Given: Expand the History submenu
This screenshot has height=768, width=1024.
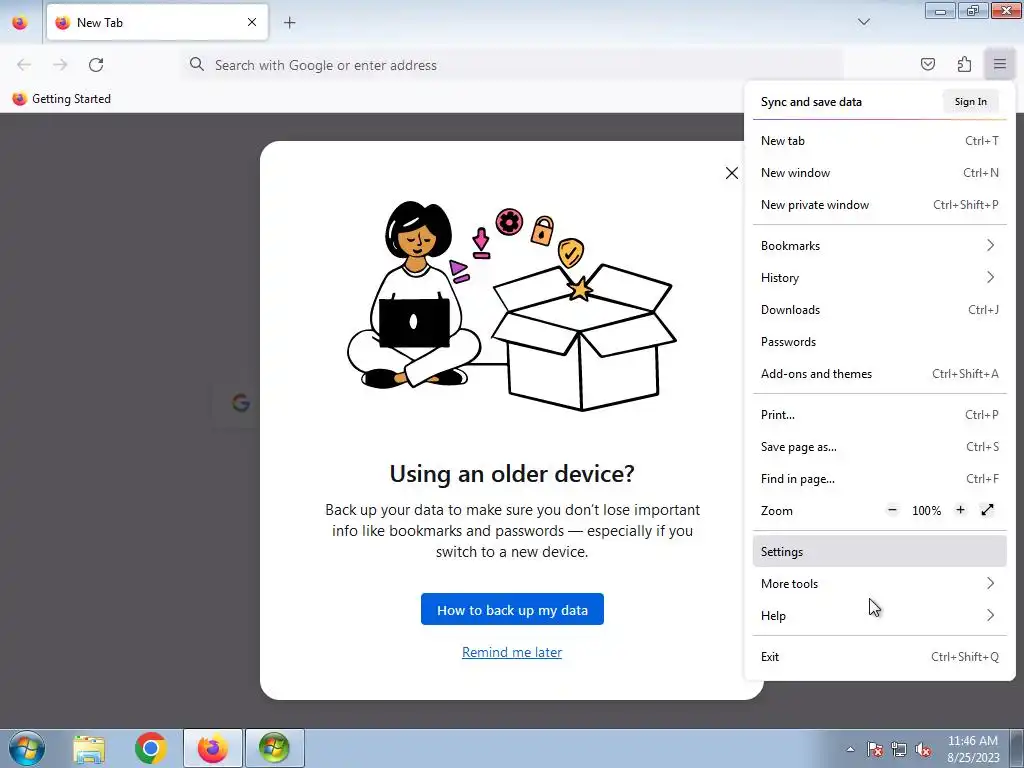Looking at the screenshot, I should click(879, 278).
